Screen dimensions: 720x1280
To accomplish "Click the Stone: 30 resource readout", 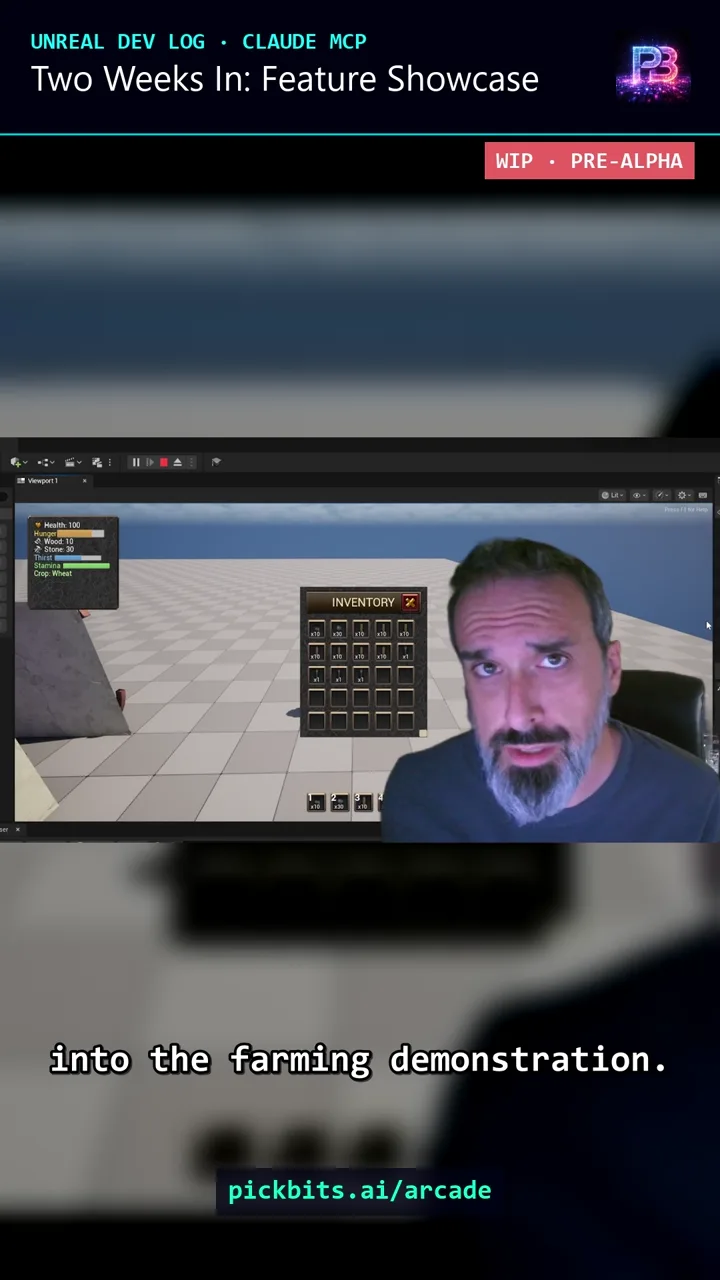I will click(54, 550).
